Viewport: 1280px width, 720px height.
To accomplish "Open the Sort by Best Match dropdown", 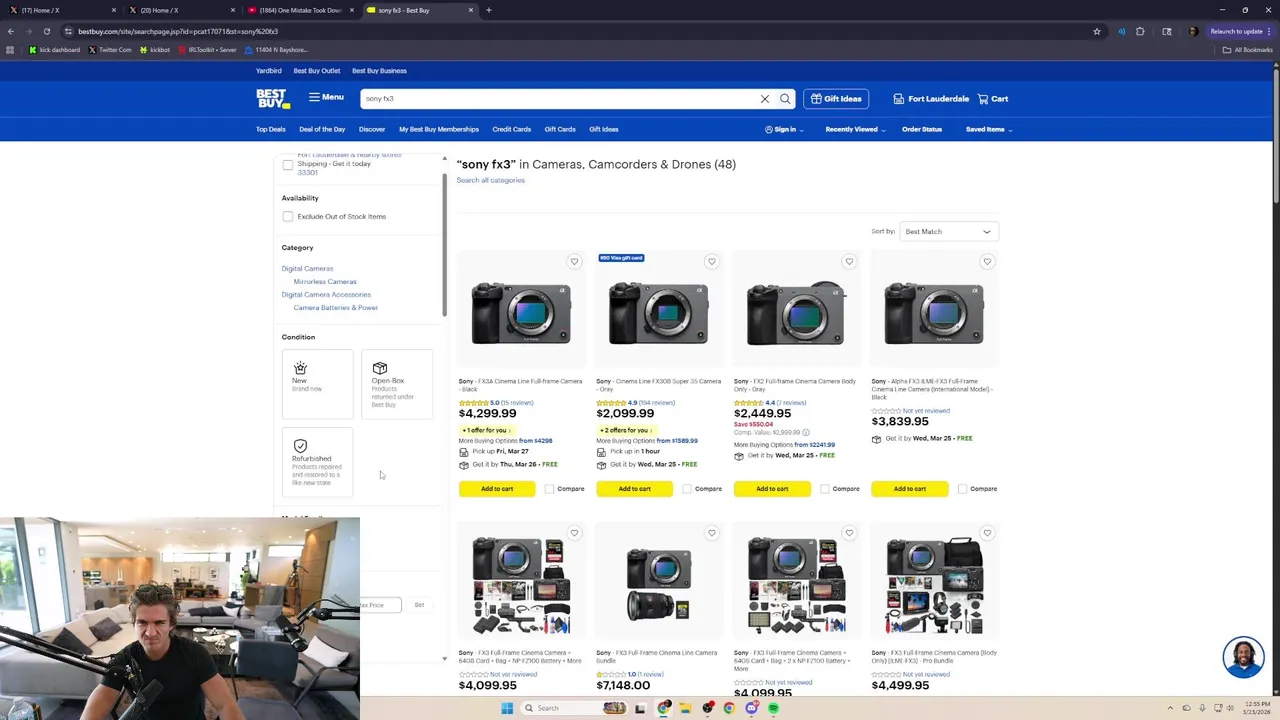I will coord(948,232).
